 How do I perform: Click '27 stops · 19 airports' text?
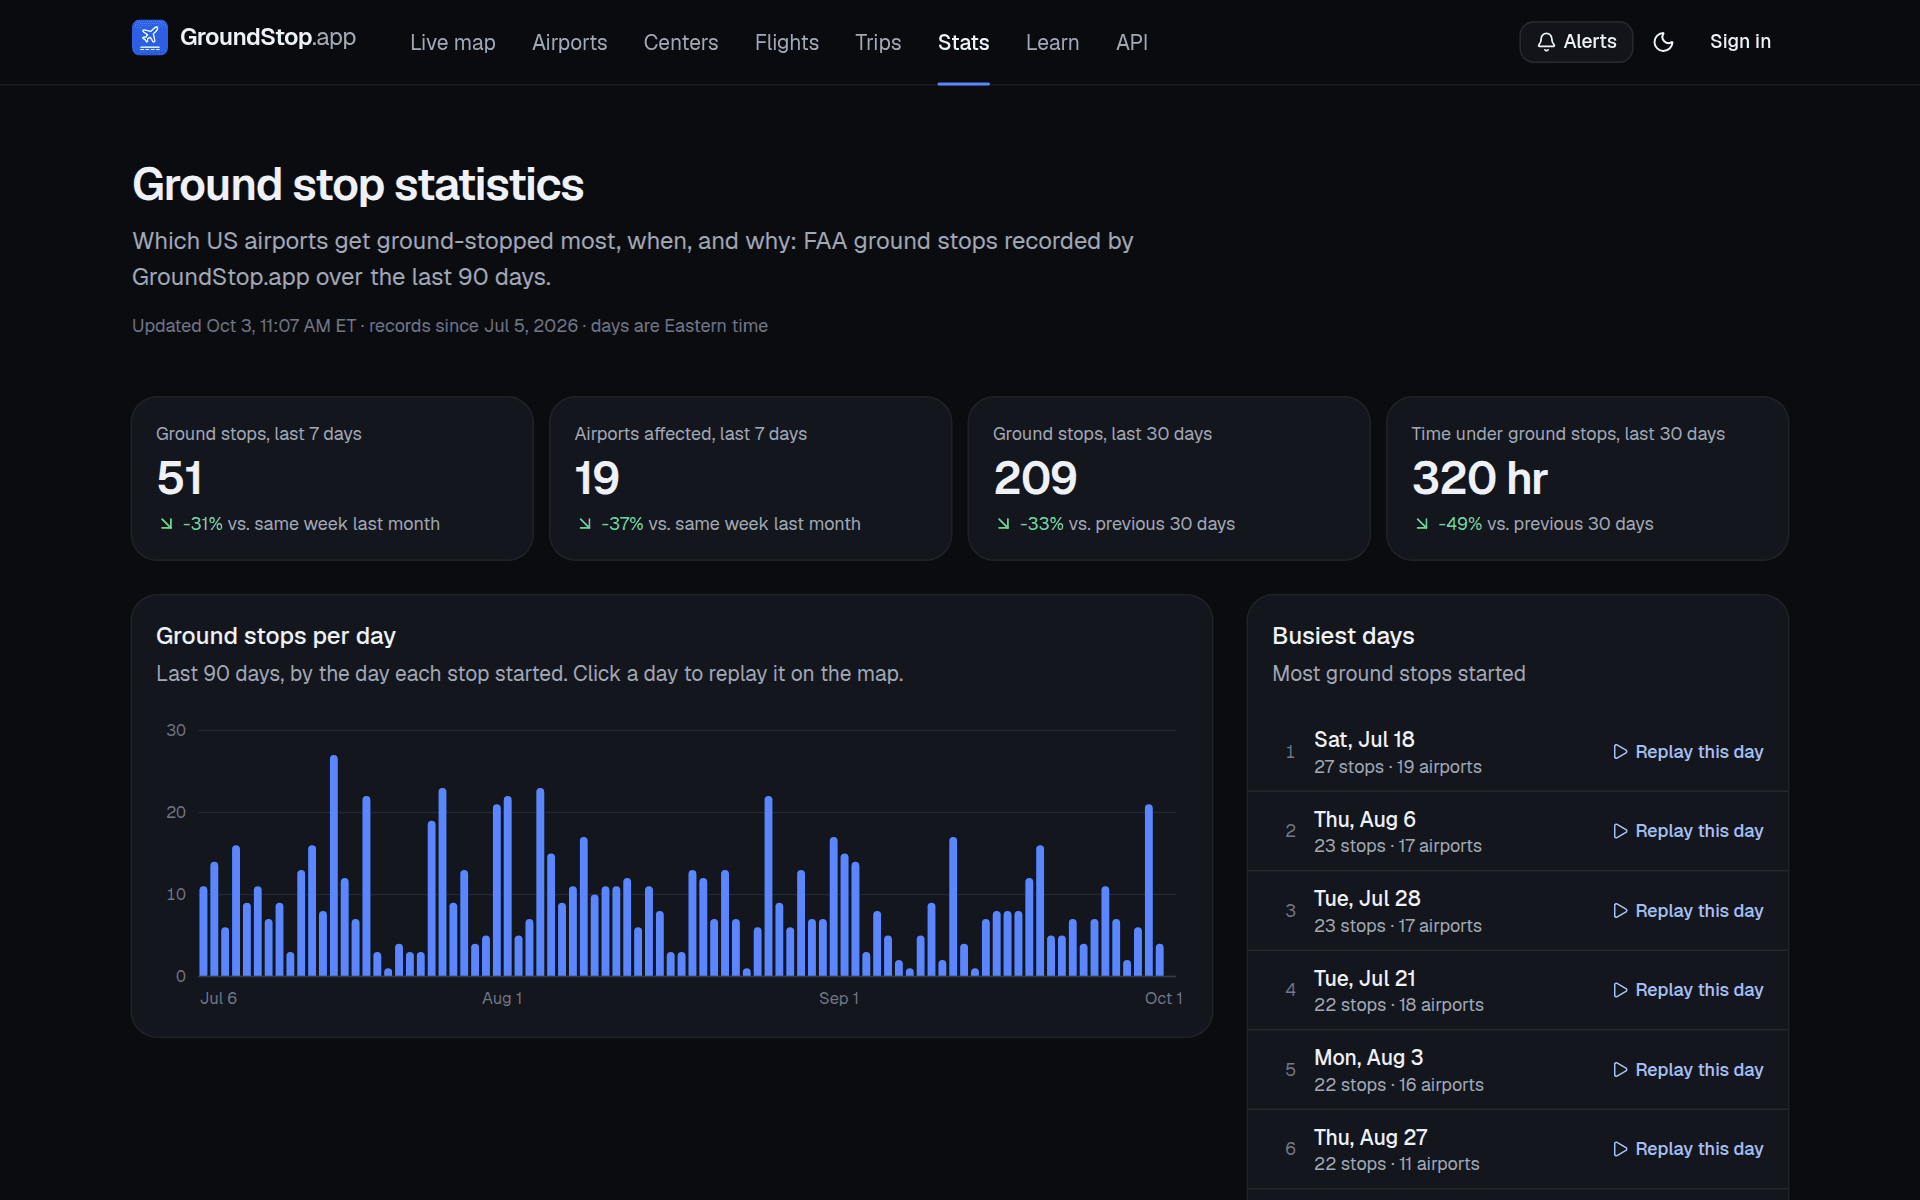[x=1398, y=767]
